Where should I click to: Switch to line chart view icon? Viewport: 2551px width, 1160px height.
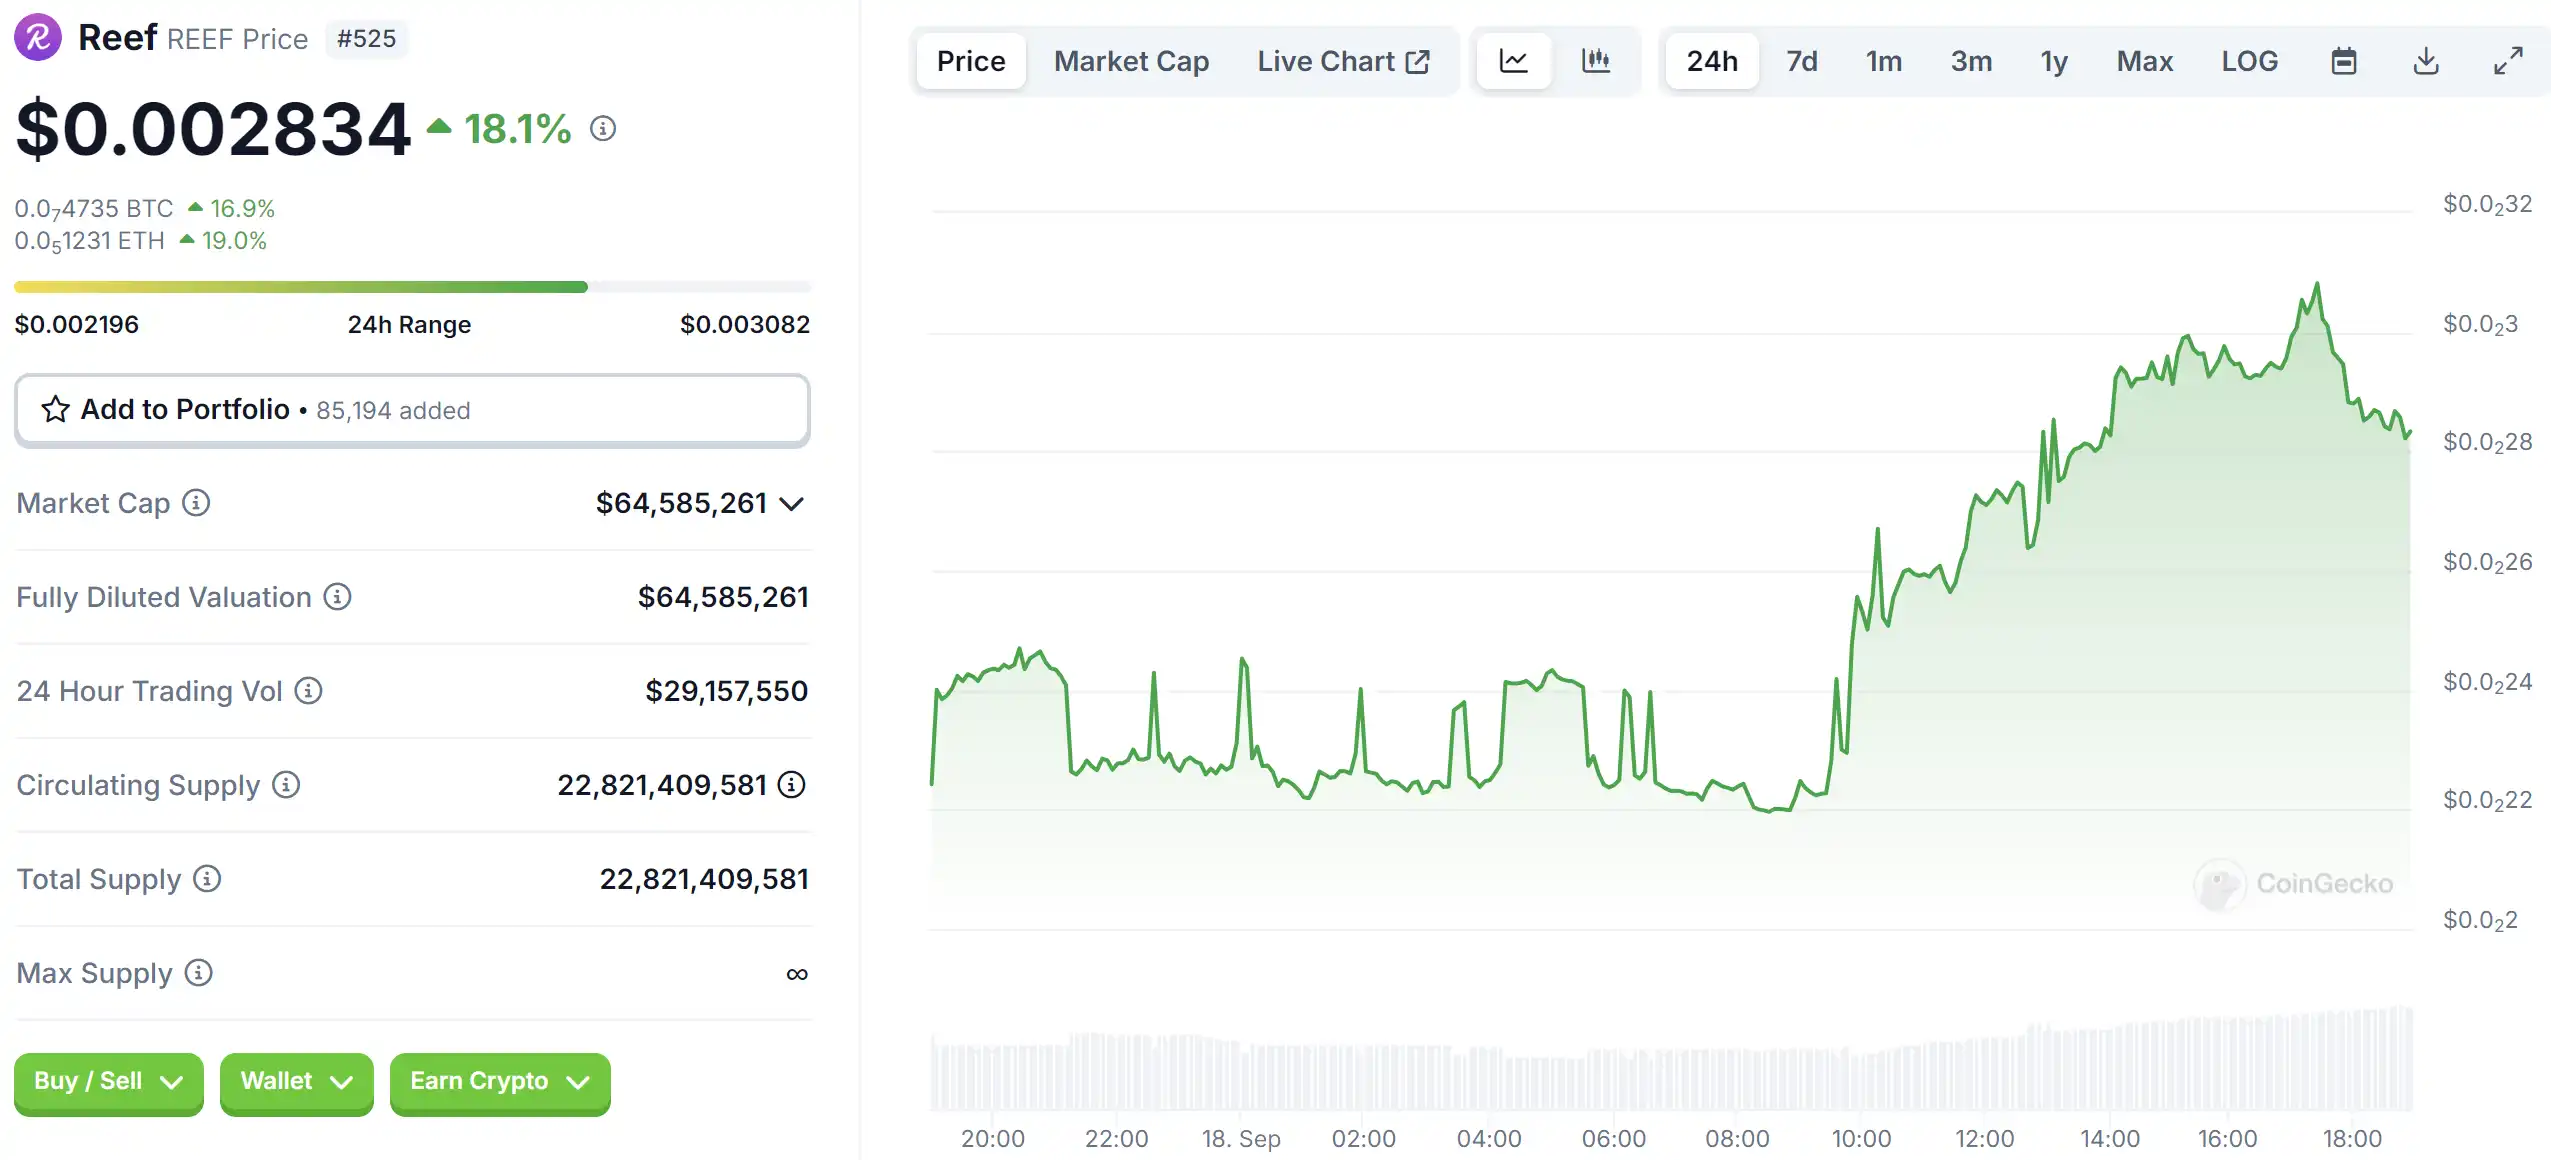(x=1513, y=61)
